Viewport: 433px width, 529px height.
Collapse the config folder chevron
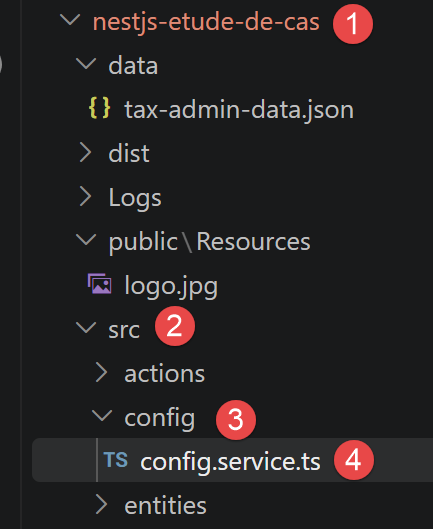102,415
